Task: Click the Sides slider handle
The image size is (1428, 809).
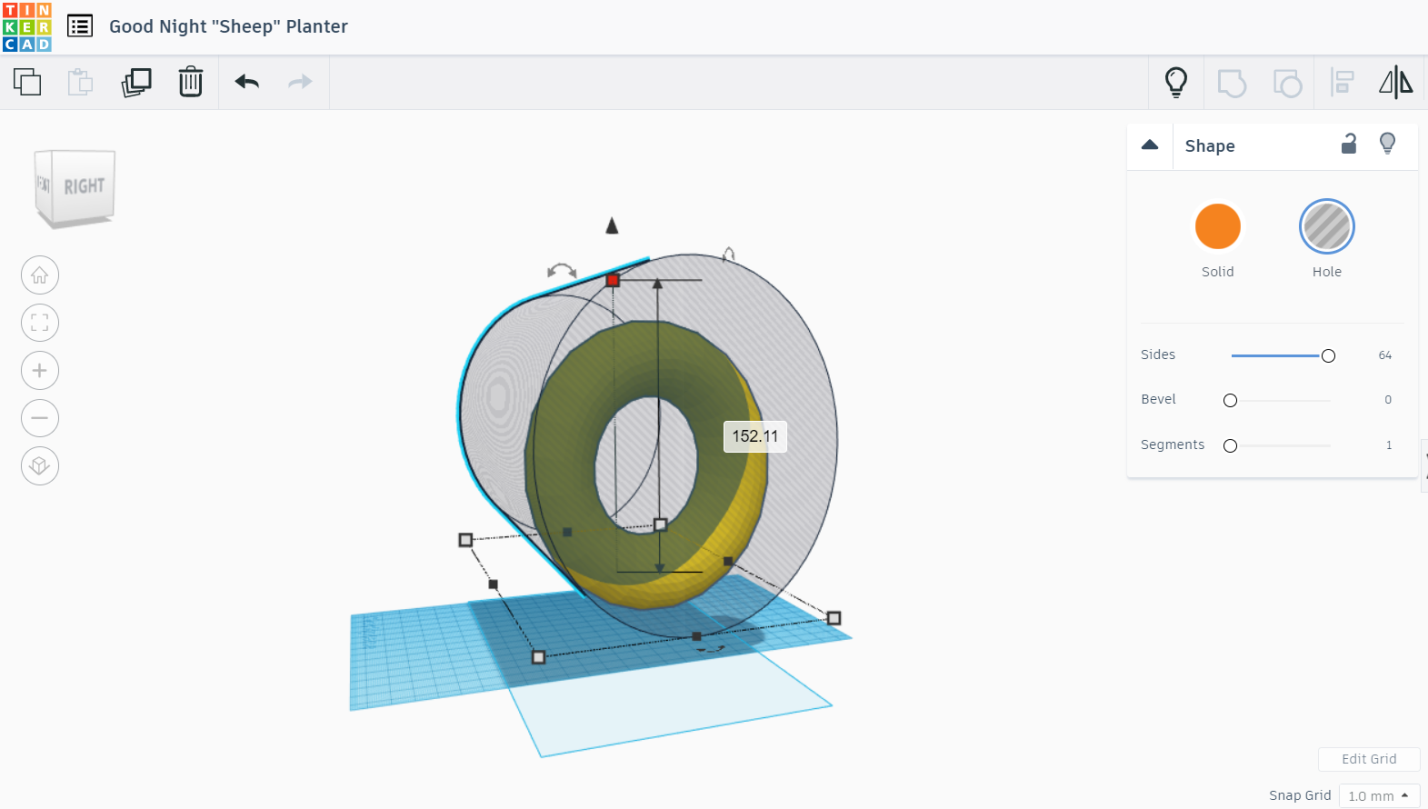Action: (x=1328, y=356)
